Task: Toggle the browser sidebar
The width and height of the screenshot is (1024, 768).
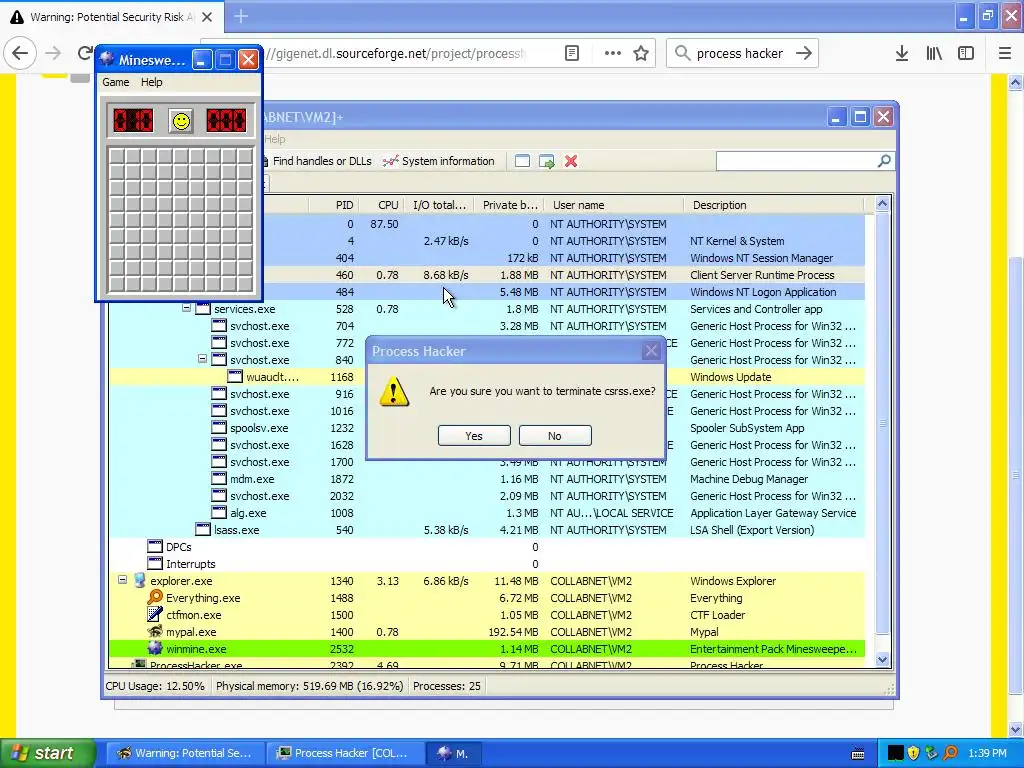Action: pyautogui.click(x=966, y=54)
